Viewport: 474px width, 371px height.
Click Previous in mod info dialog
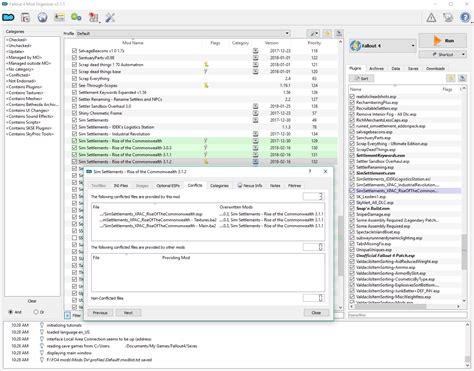pyautogui.click(x=100, y=313)
